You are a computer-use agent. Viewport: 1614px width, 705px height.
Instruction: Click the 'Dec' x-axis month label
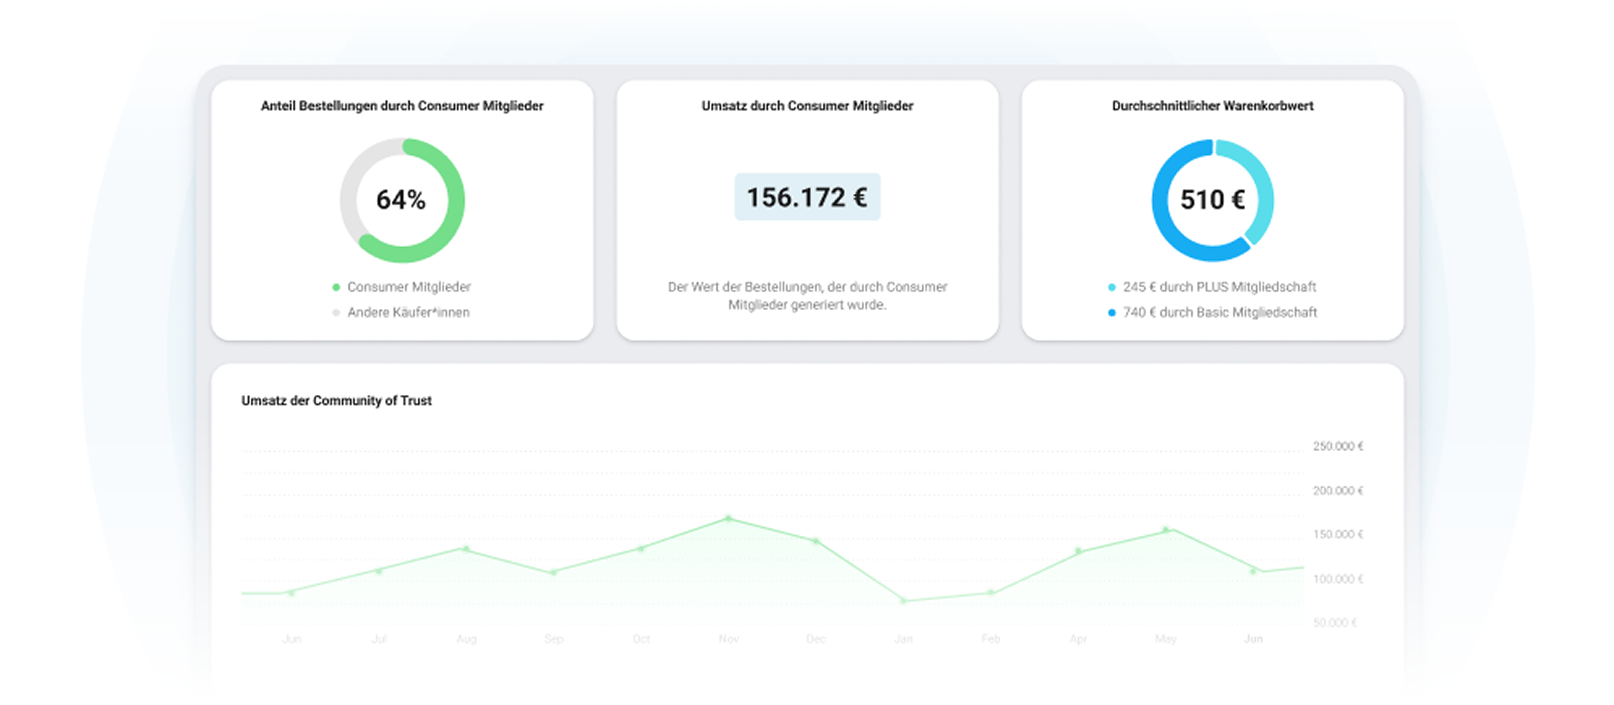coord(816,639)
